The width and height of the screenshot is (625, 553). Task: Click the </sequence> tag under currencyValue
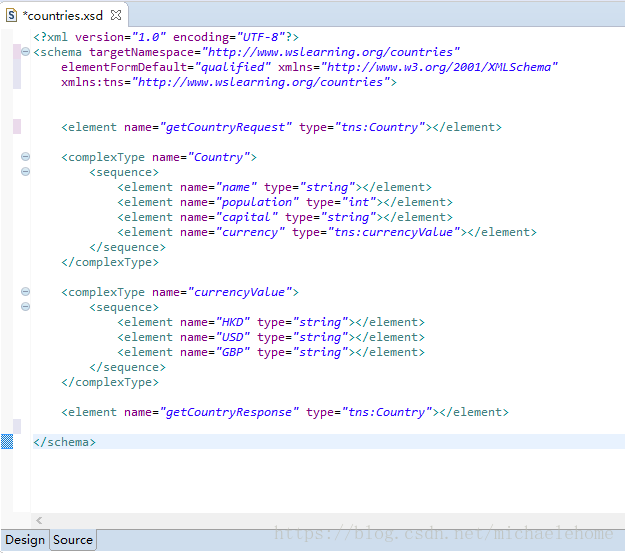click(128, 367)
